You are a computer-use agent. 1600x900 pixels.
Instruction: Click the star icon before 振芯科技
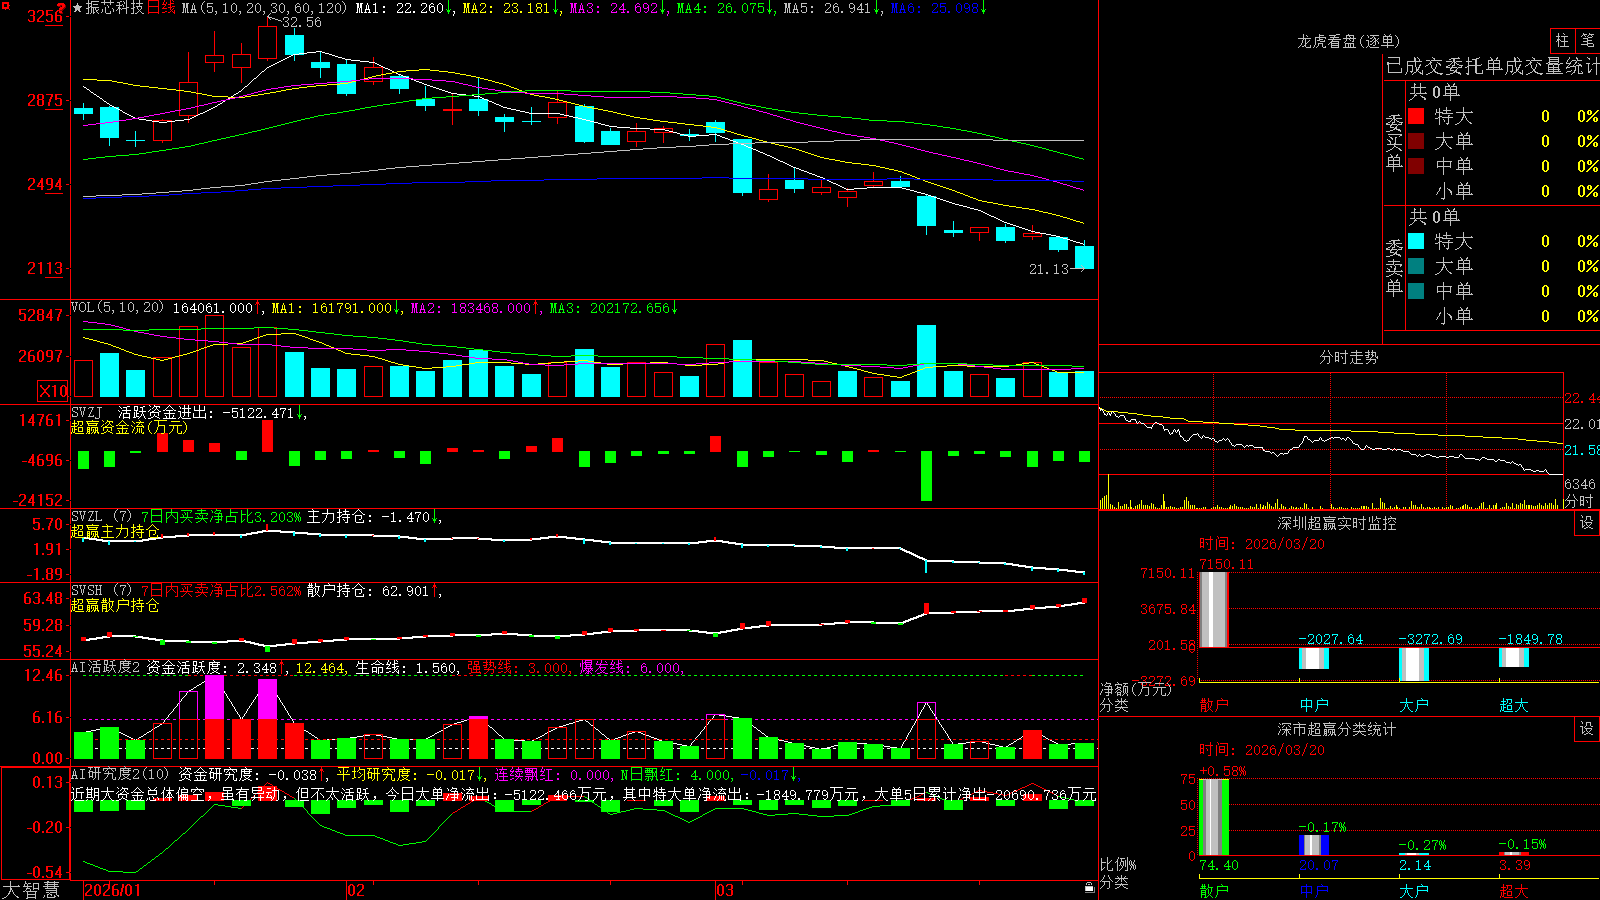(78, 8)
